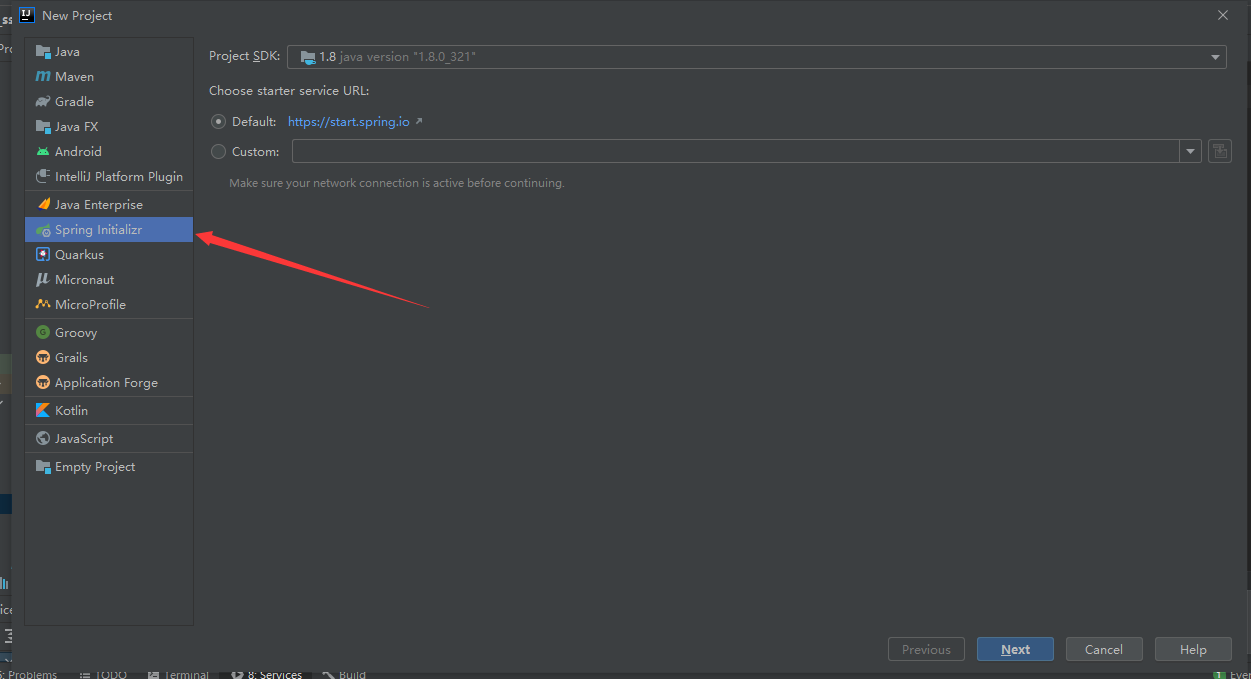The image size is (1251, 679).
Task: Click the Application Forge icon
Action: coord(43,383)
